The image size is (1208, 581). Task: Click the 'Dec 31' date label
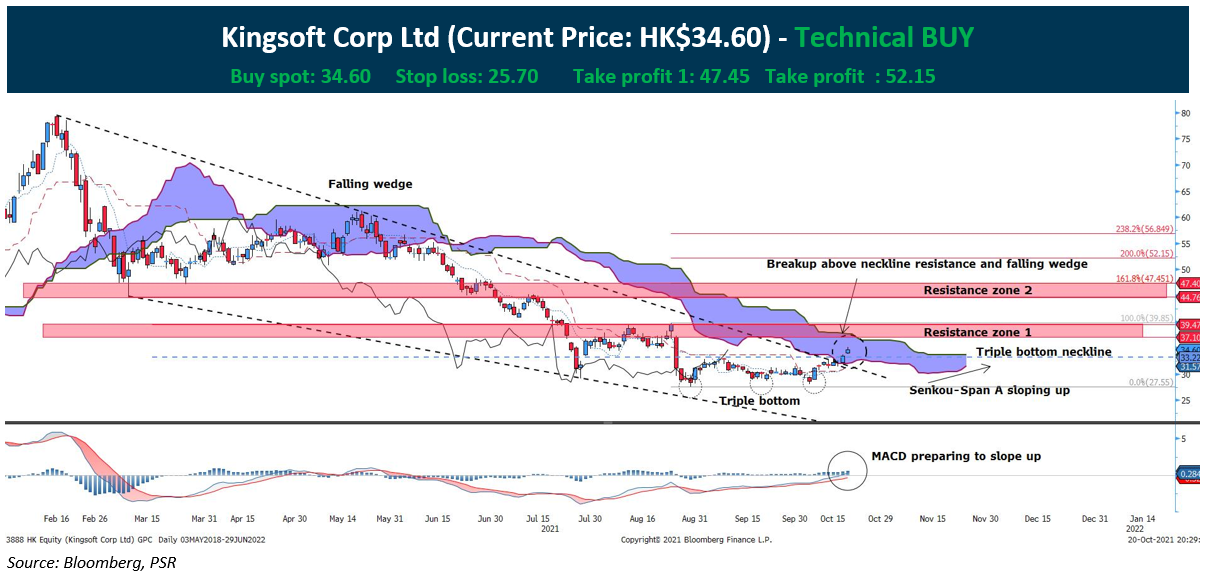tap(1094, 520)
